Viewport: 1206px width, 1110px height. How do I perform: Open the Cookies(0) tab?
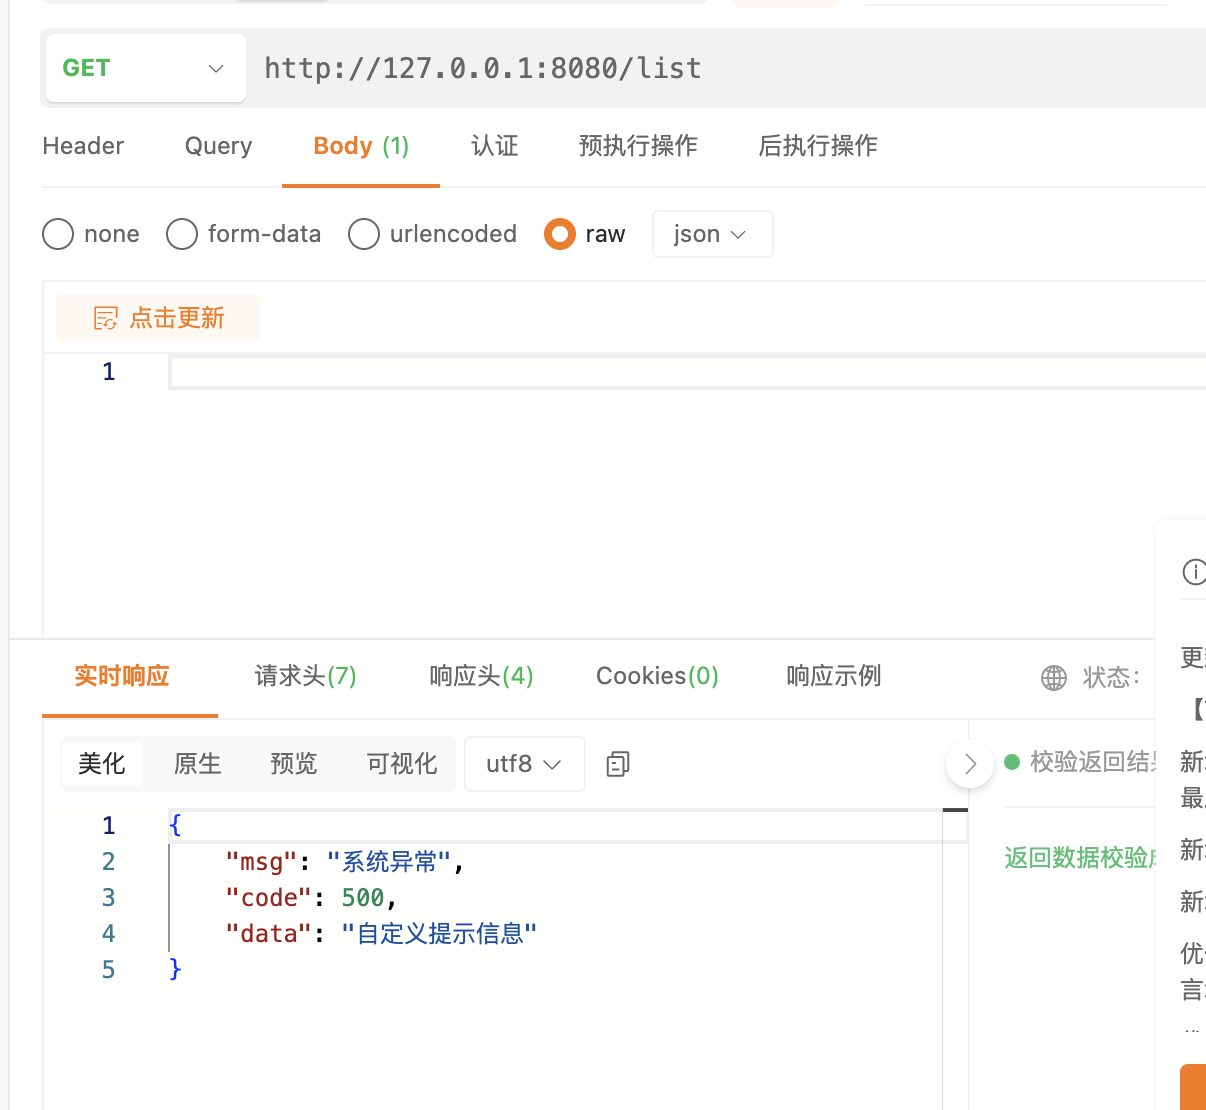click(657, 676)
